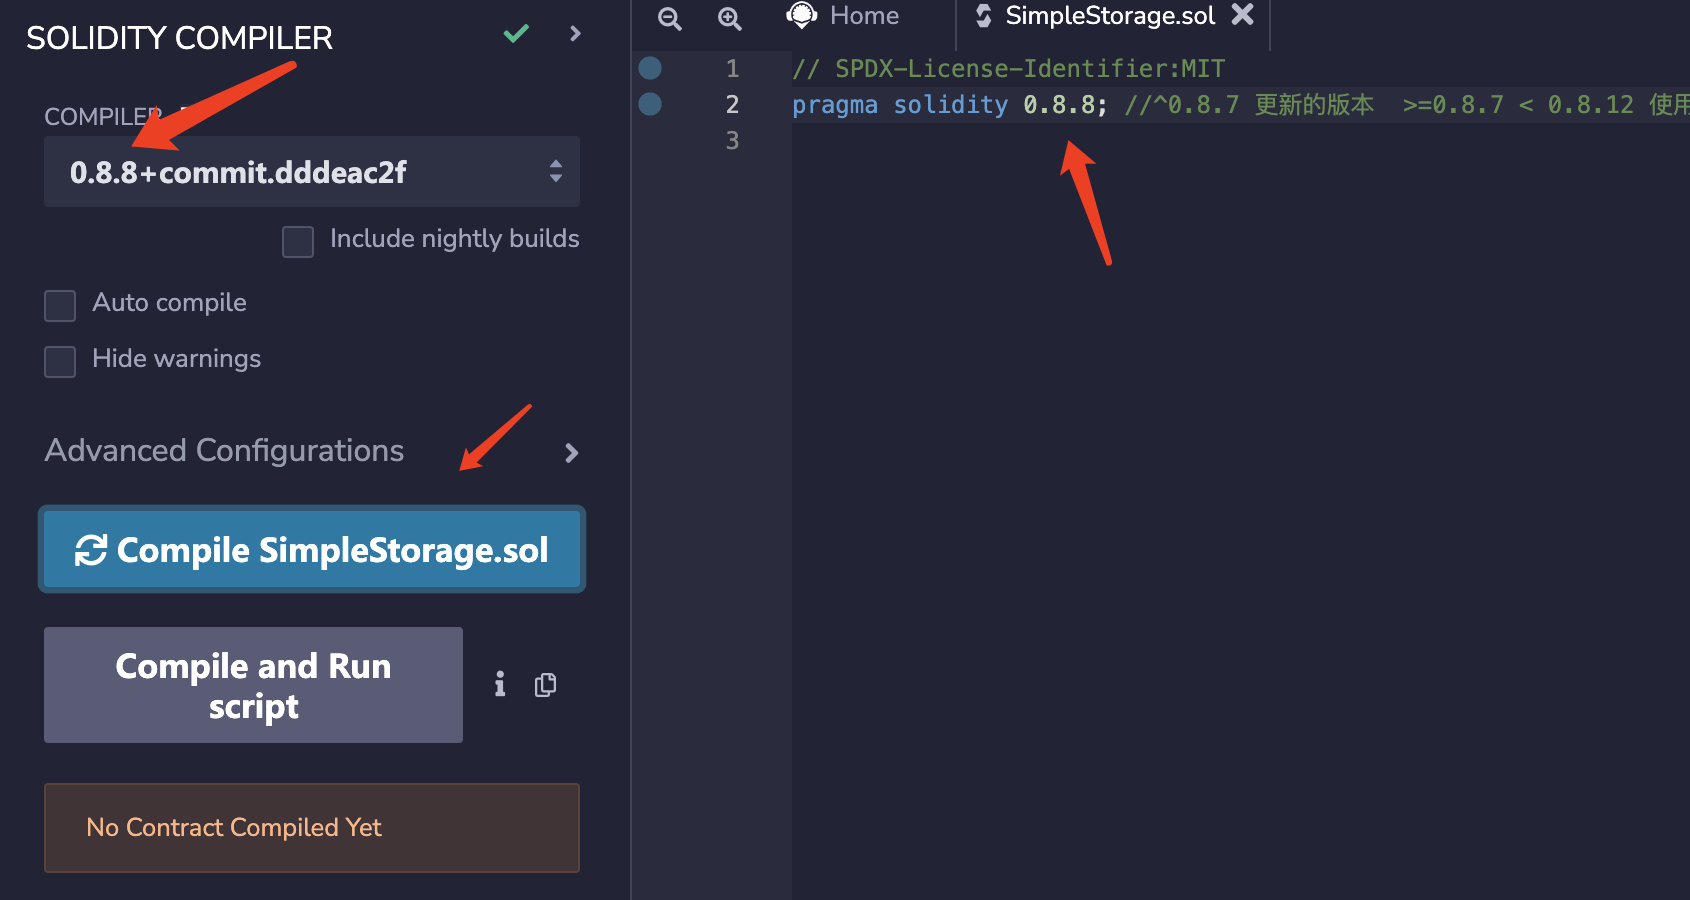Toggle the breakpoint dot on line 2

tap(650, 104)
